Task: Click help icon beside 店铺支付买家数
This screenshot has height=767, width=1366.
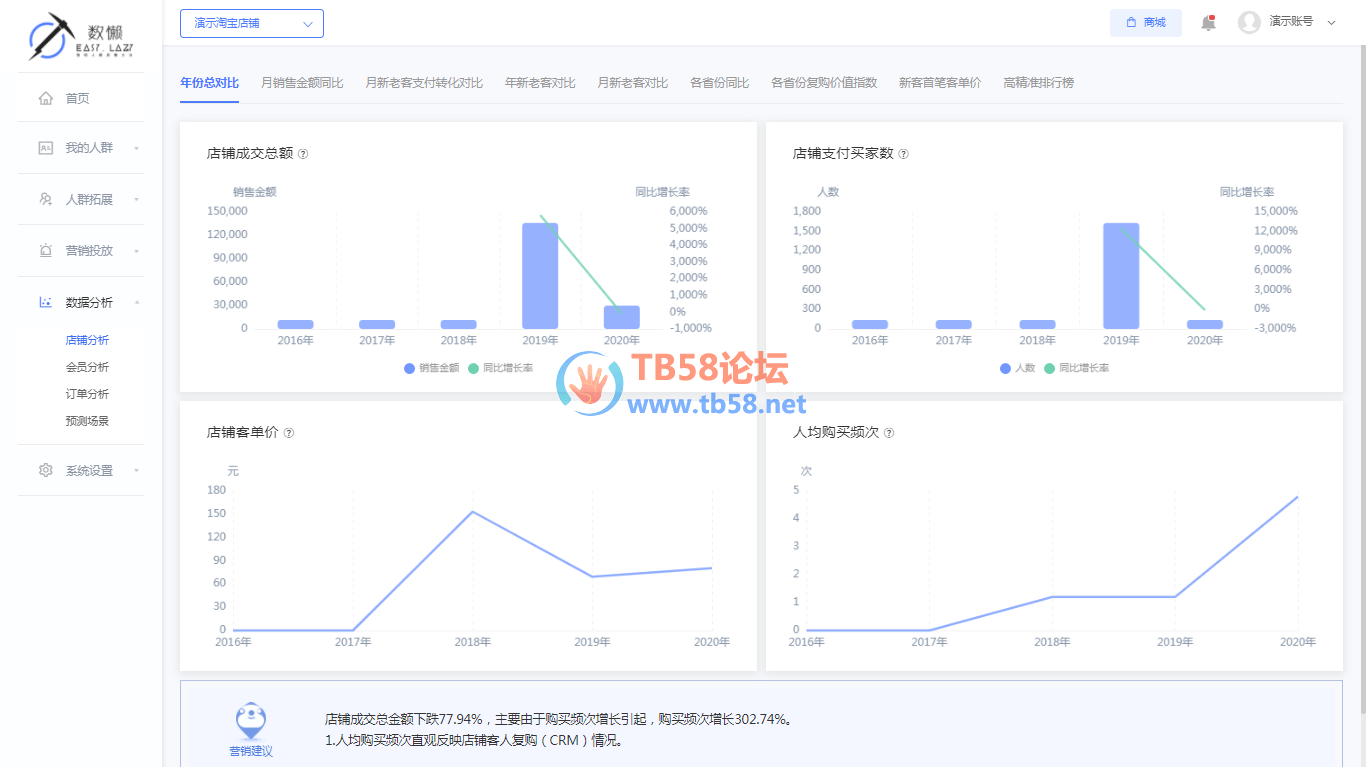Action: 903,154
